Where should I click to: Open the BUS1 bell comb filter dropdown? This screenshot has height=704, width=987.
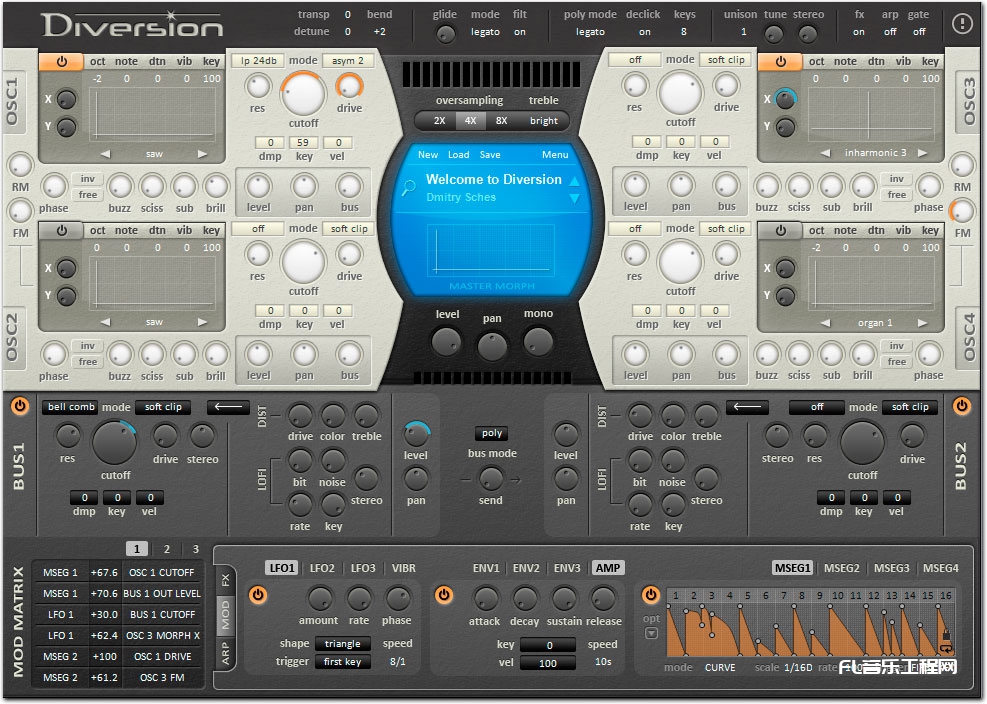tap(70, 407)
